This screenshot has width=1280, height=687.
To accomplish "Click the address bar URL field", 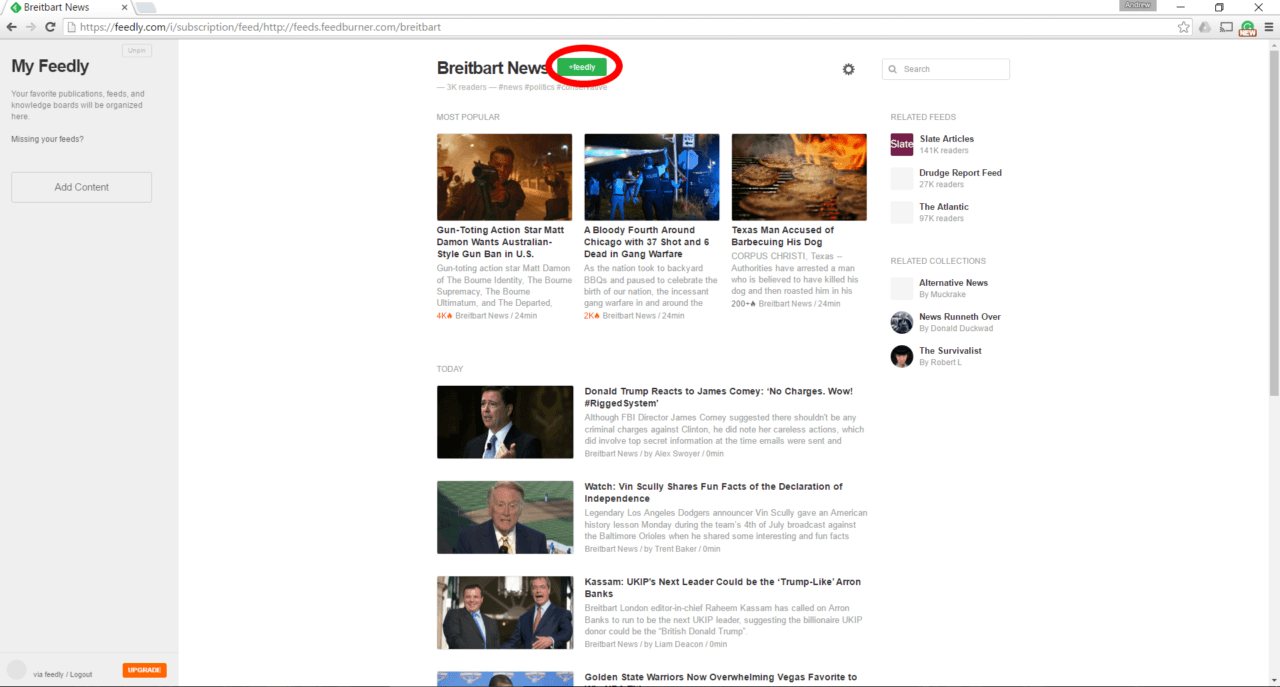I will pyautogui.click(x=620, y=27).
